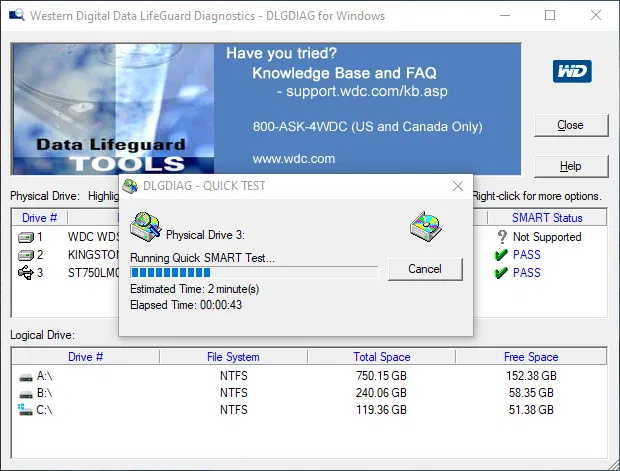
Task: Click the 119.36 GB total space value
Action: pyautogui.click(x=381, y=410)
